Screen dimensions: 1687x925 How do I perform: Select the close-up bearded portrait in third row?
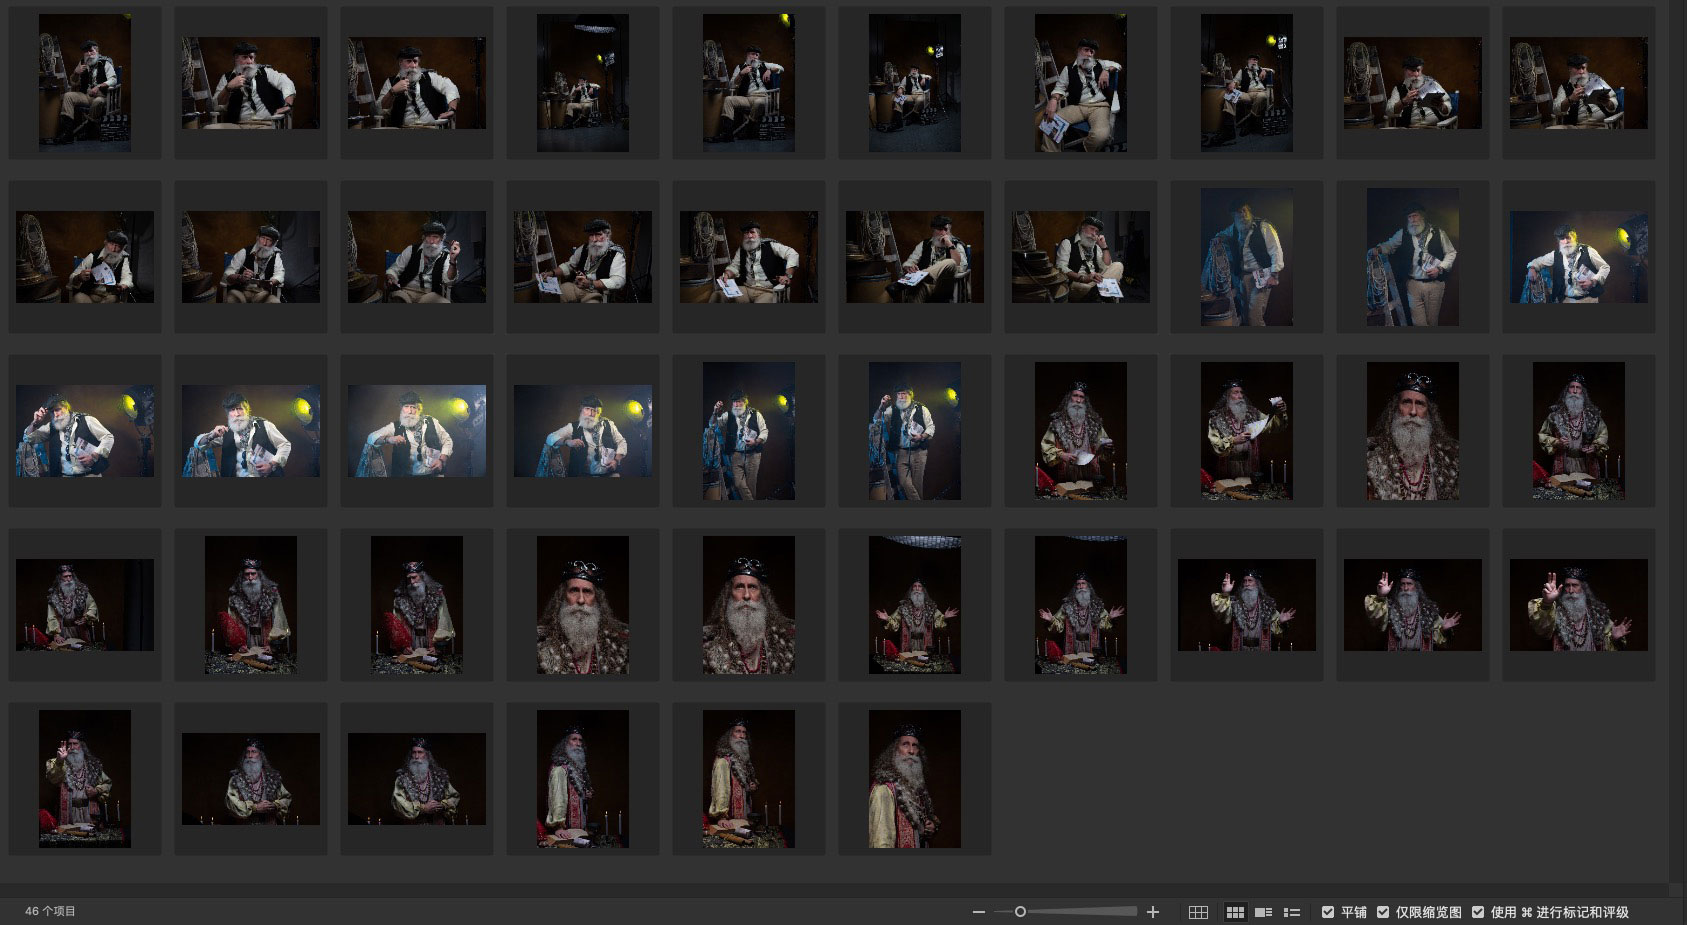click(1412, 431)
